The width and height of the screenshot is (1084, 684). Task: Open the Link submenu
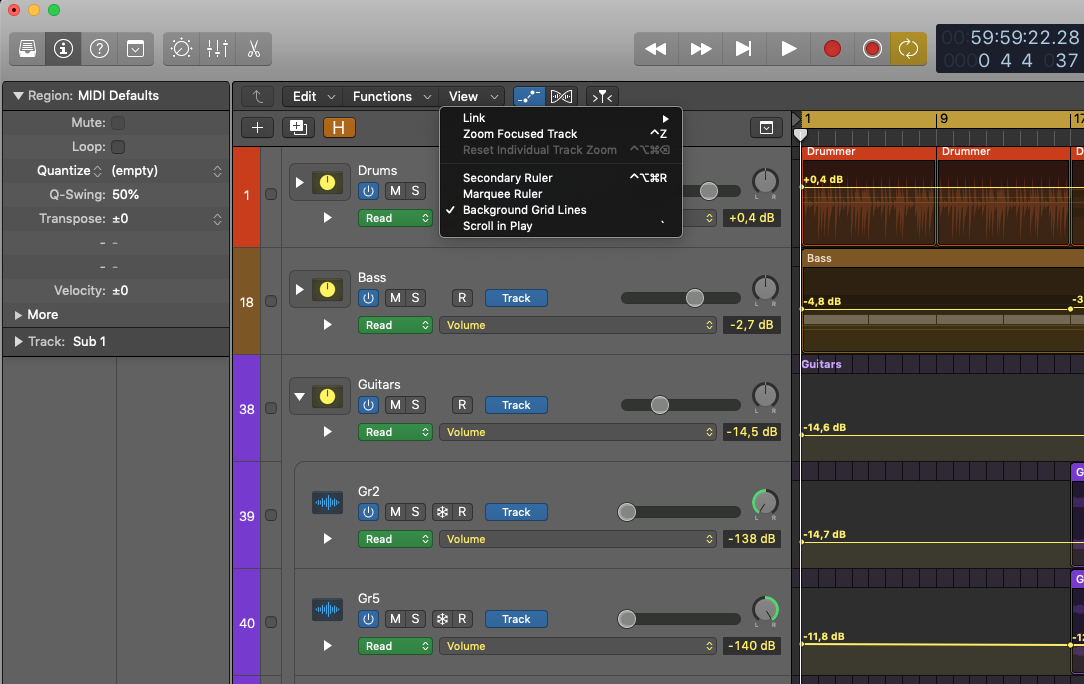pyautogui.click(x=561, y=118)
